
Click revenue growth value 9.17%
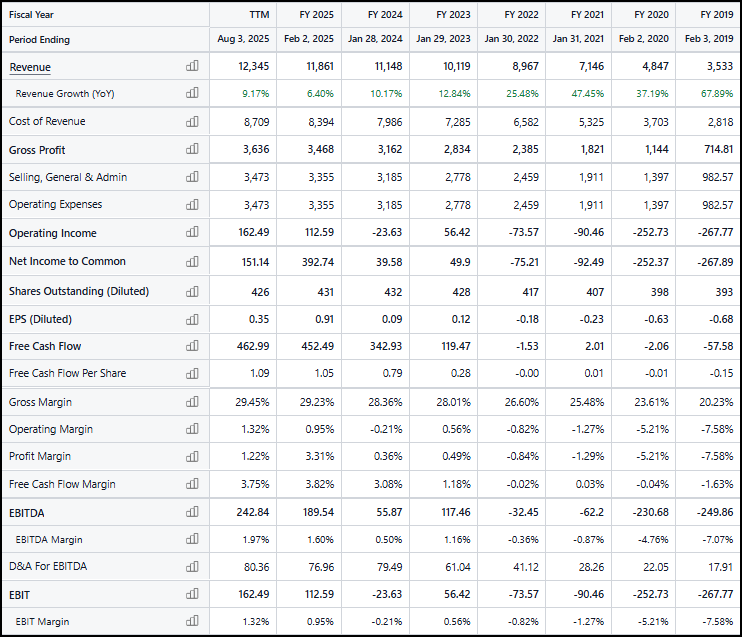pyautogui.click(x=256, y=94)
